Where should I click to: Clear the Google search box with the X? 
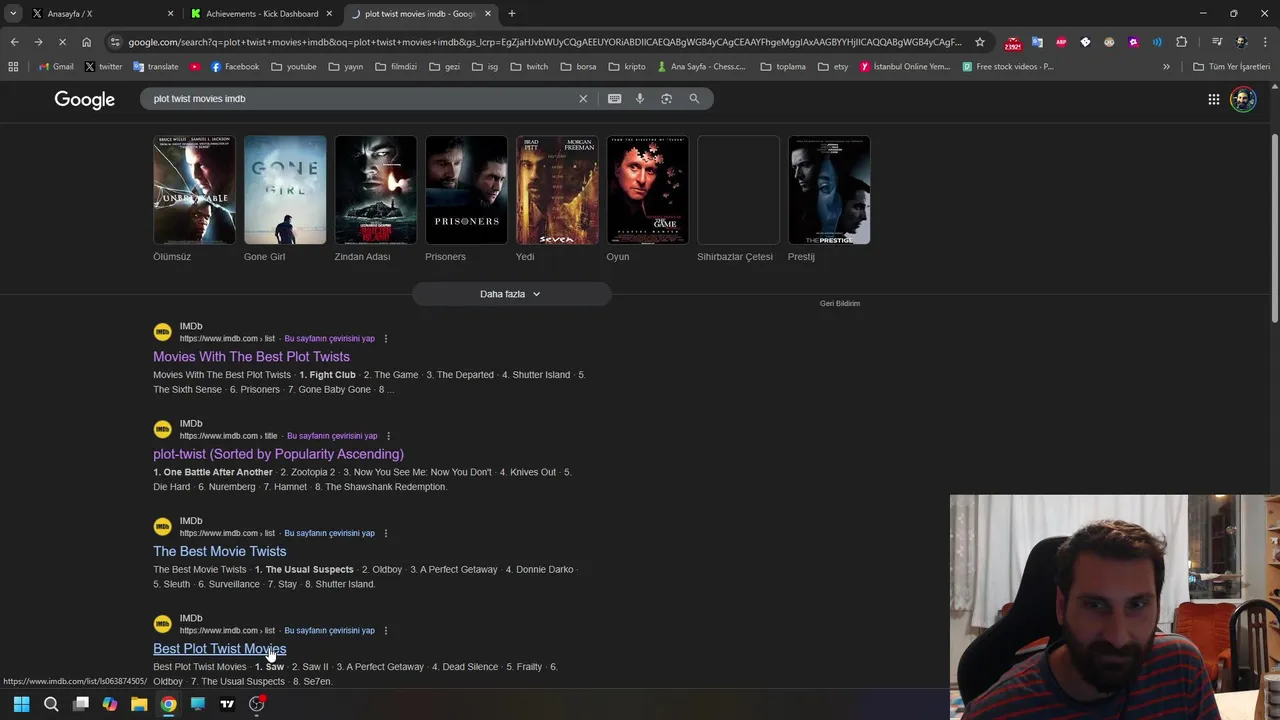point(583,99)
